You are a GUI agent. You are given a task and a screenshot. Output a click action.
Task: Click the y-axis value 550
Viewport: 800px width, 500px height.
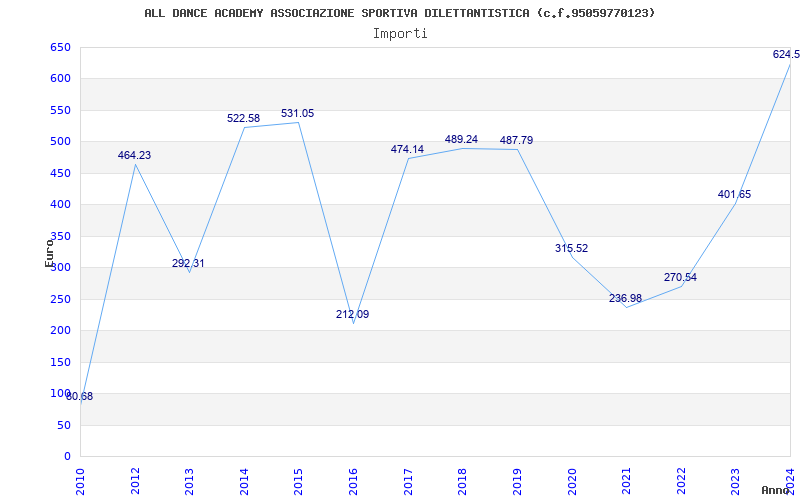[60, 111]
